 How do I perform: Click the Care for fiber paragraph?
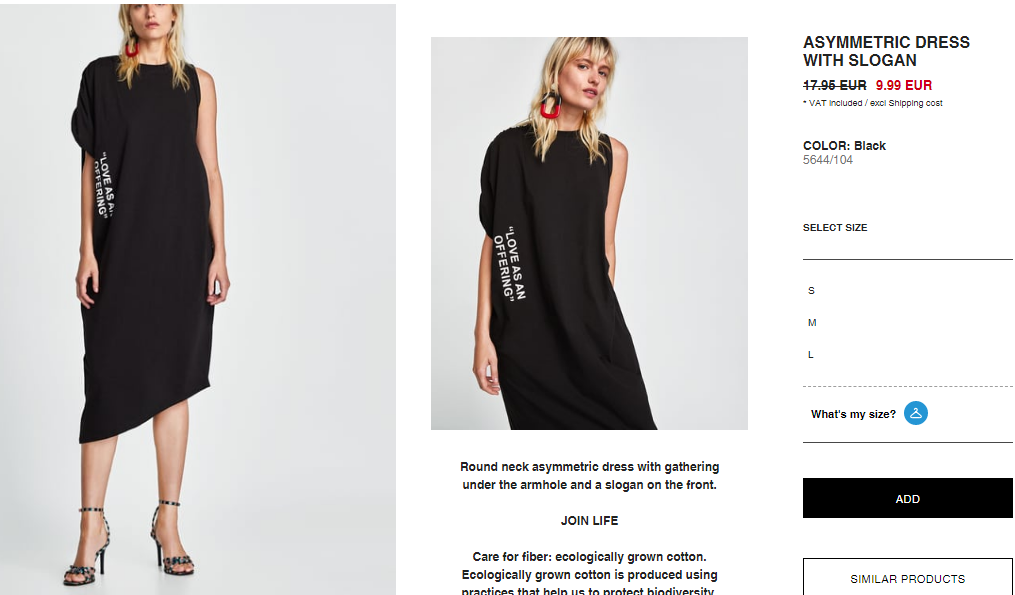589,574
